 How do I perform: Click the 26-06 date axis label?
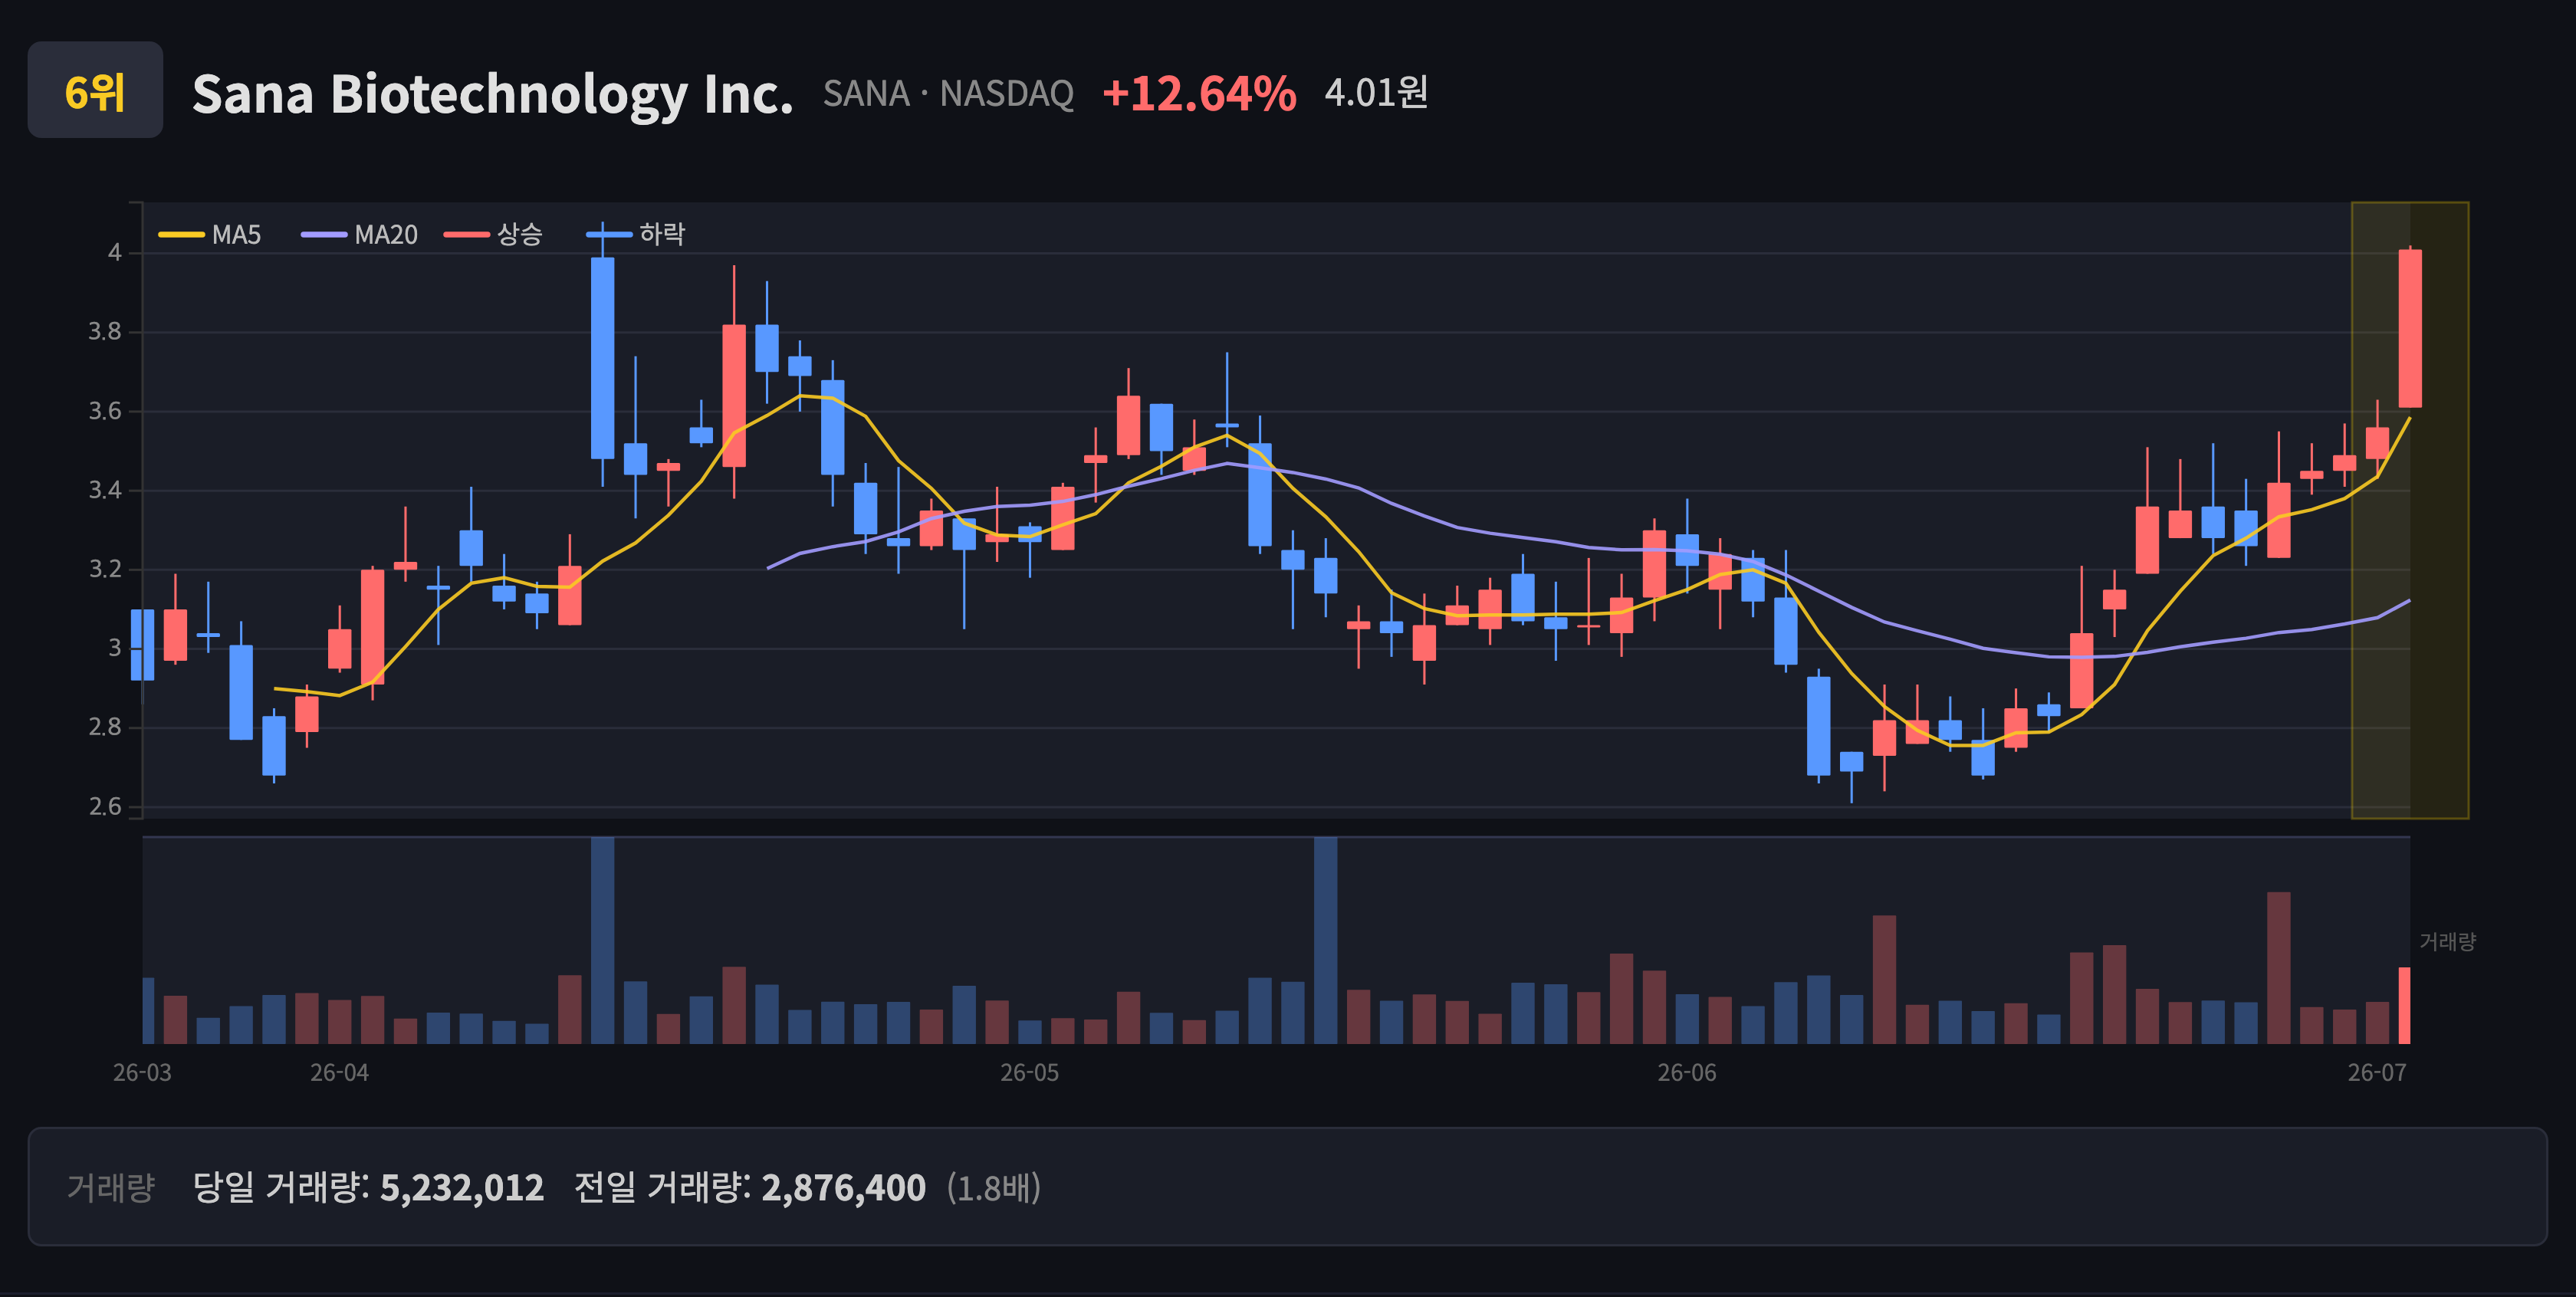click(1687, 1073)
